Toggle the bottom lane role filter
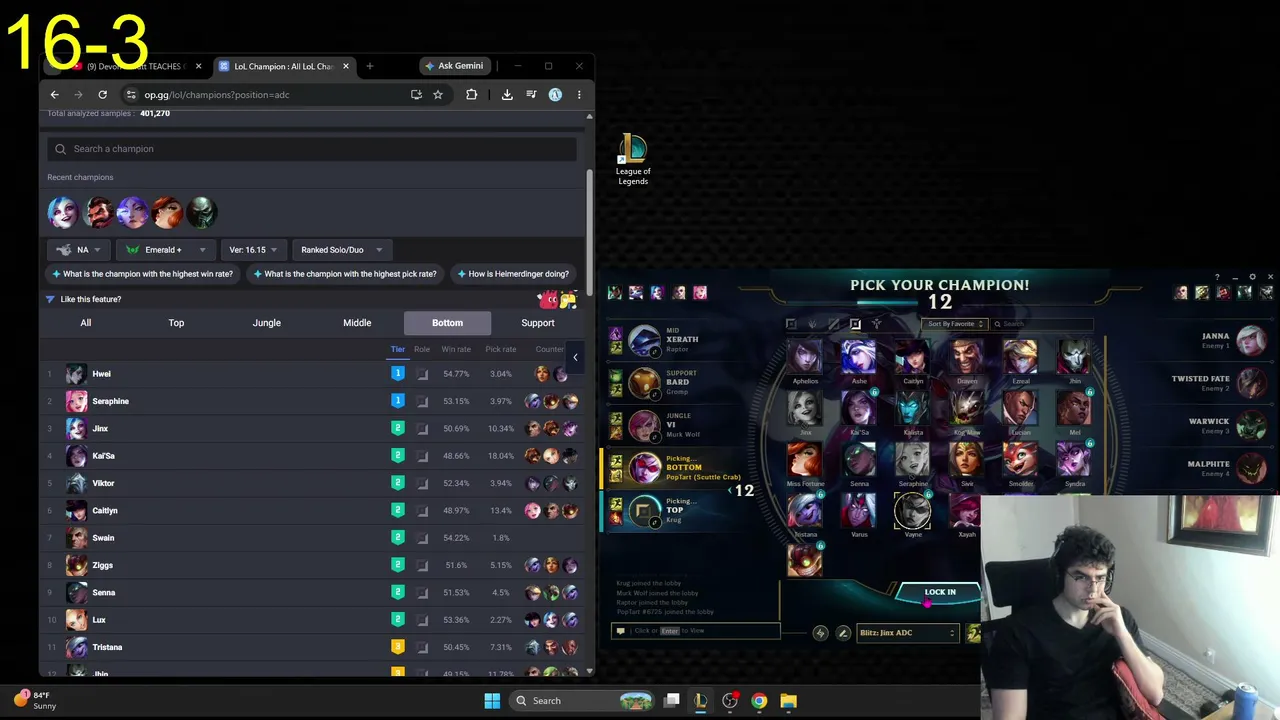 click(855, 324)
